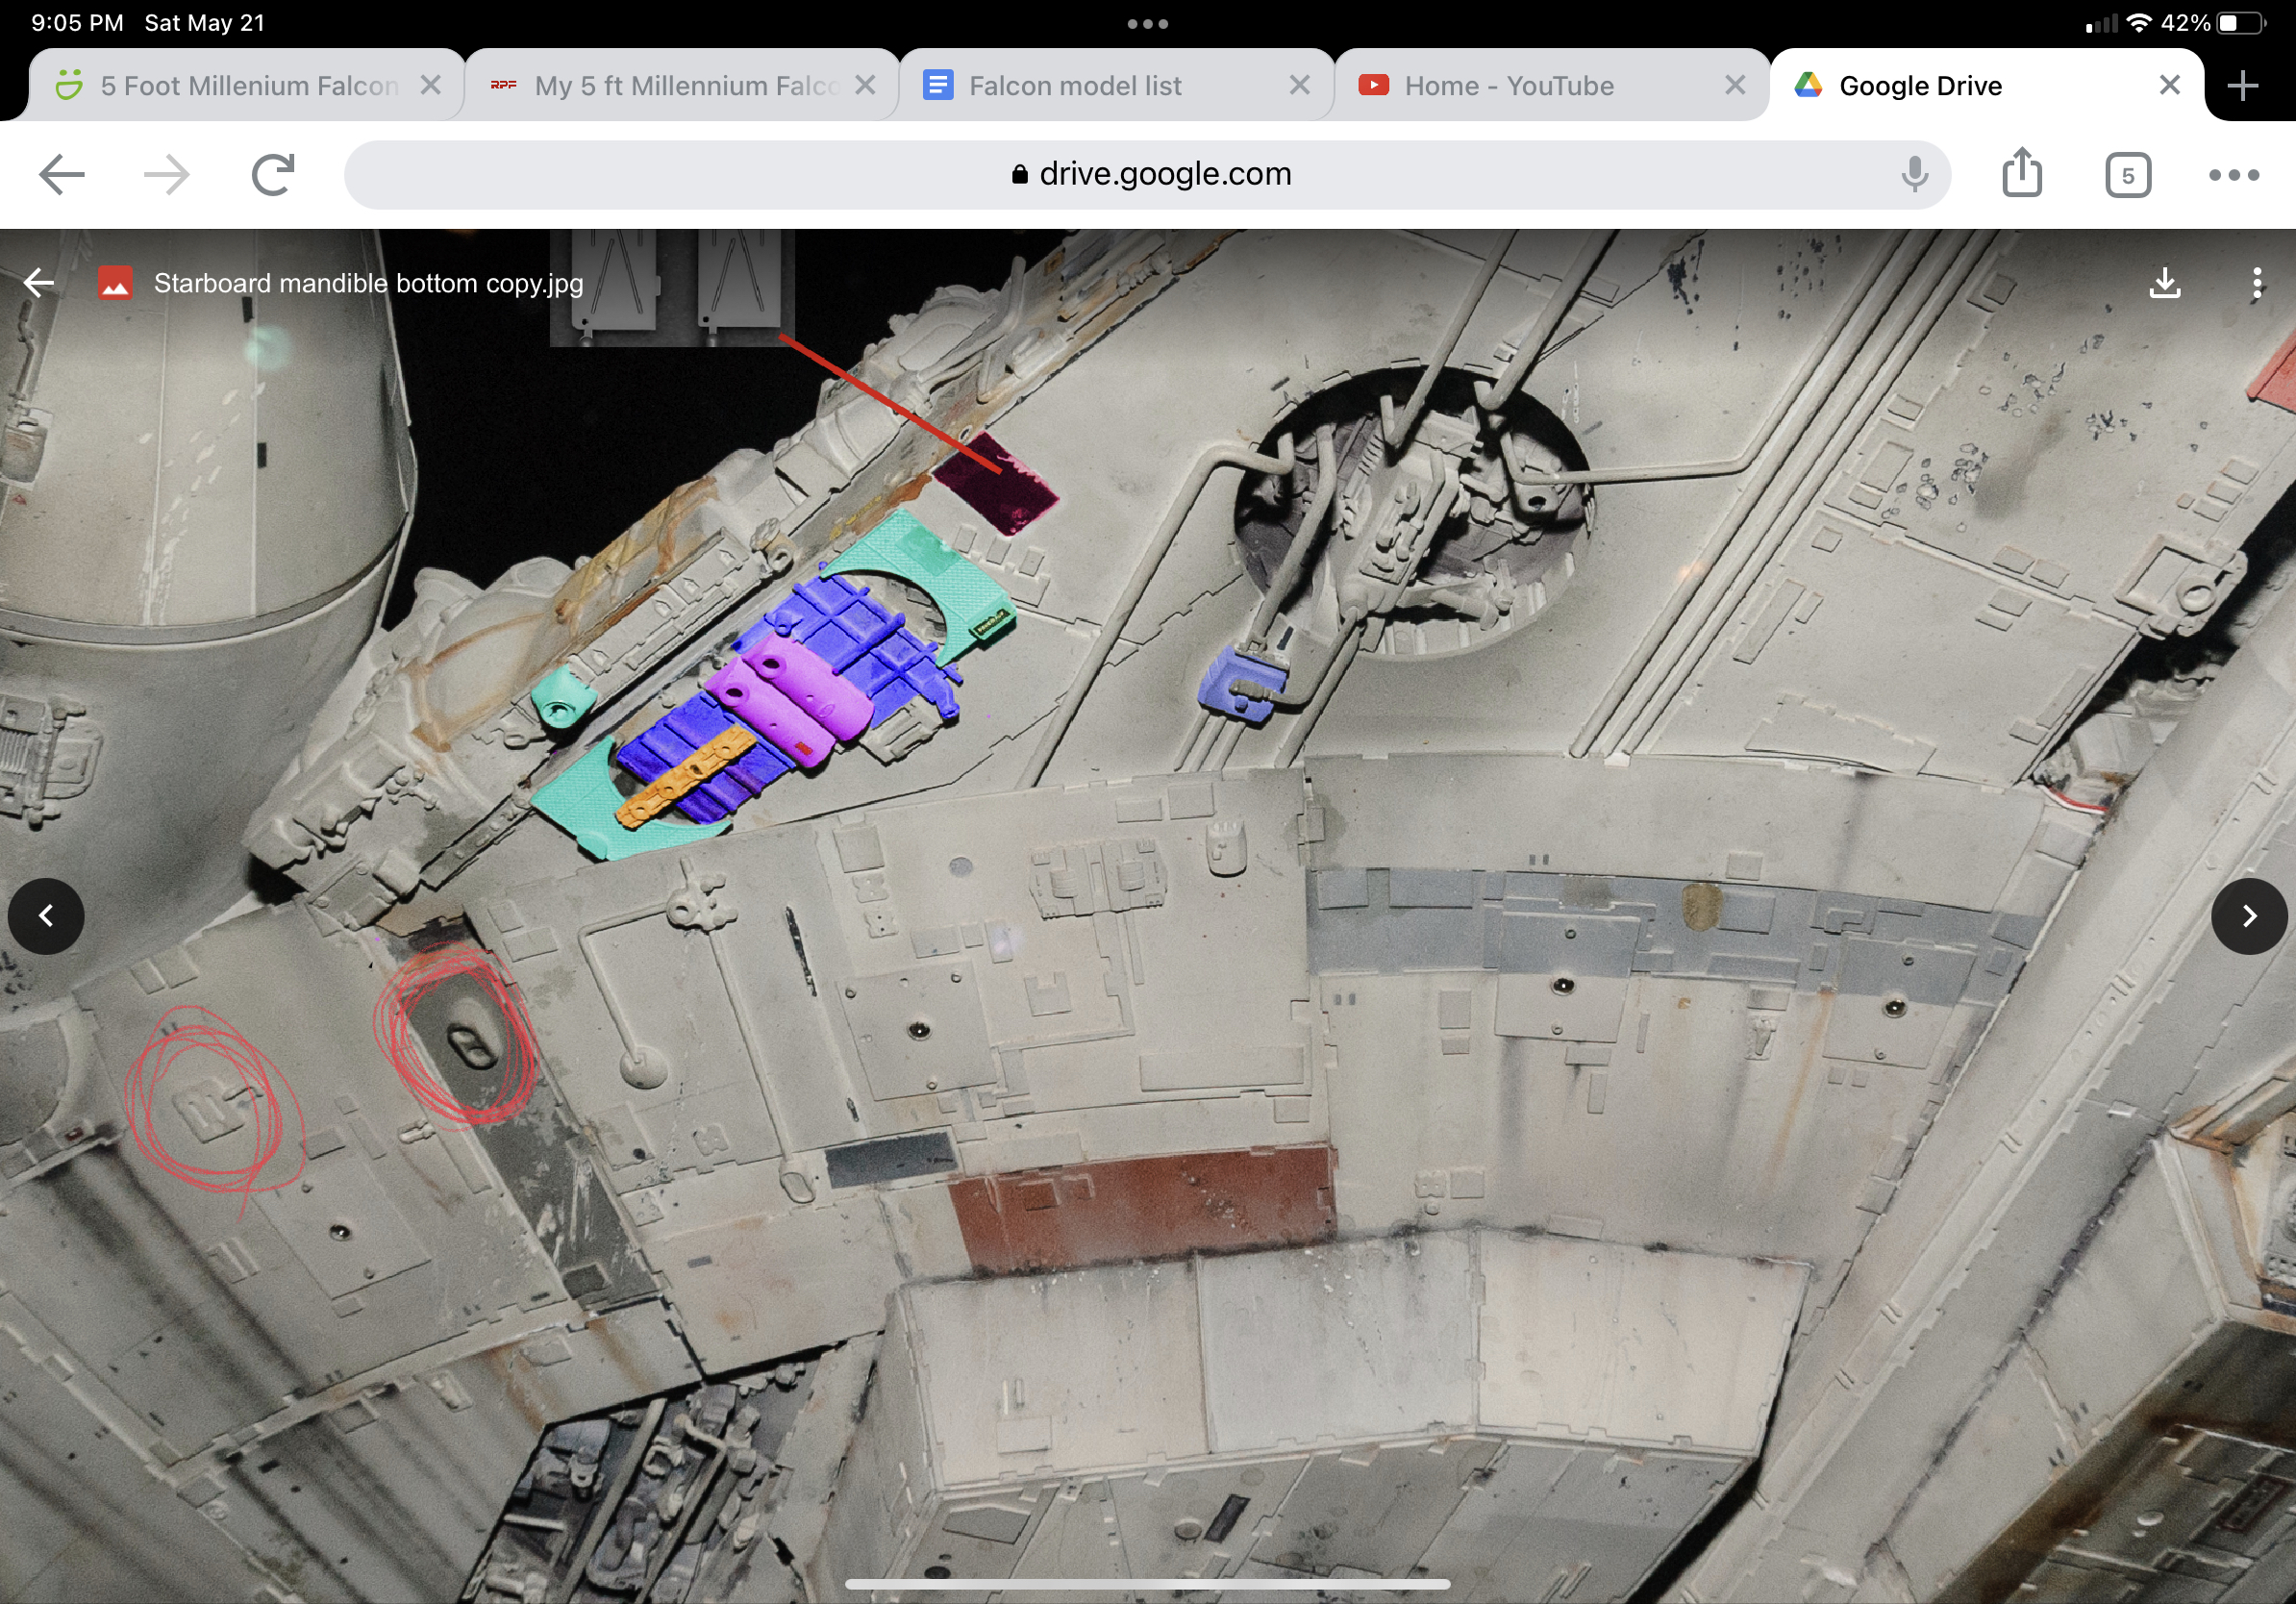Go back using the browser back arrow
2296x1604 pixels.
(62, 175)
